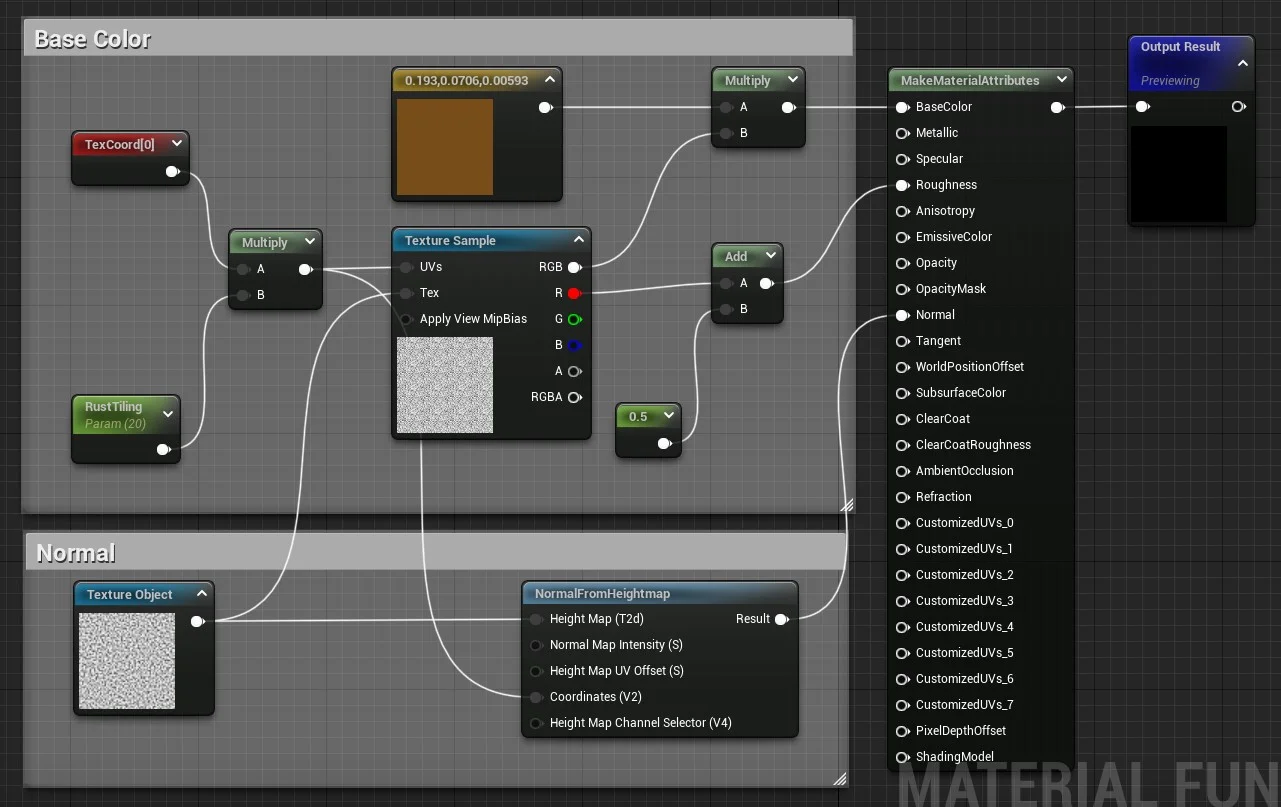This screenshot has height=807, width=1281.
Task: Select the black Output Result preview
Action: [1179, 174]
